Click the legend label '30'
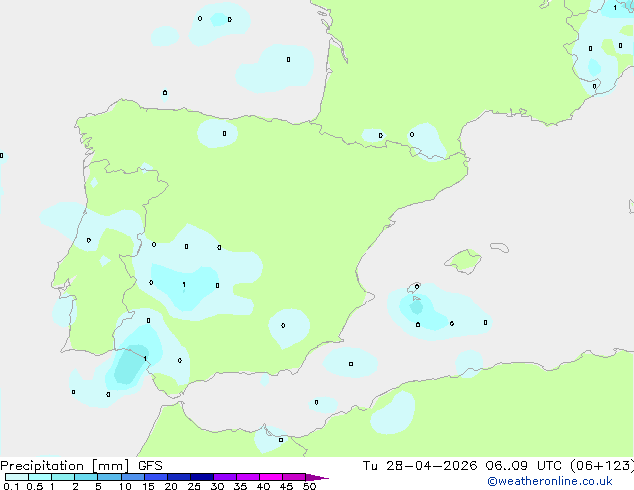 pyautogui.click(x=217, y=486)
